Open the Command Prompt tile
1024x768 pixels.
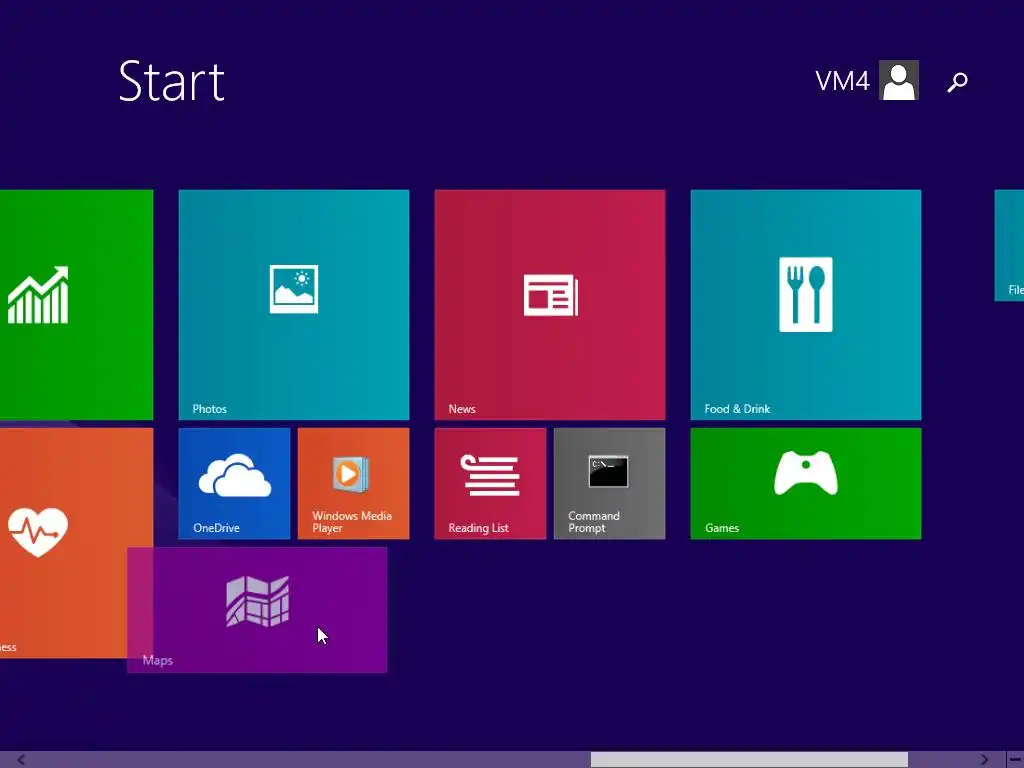(609, 483)
